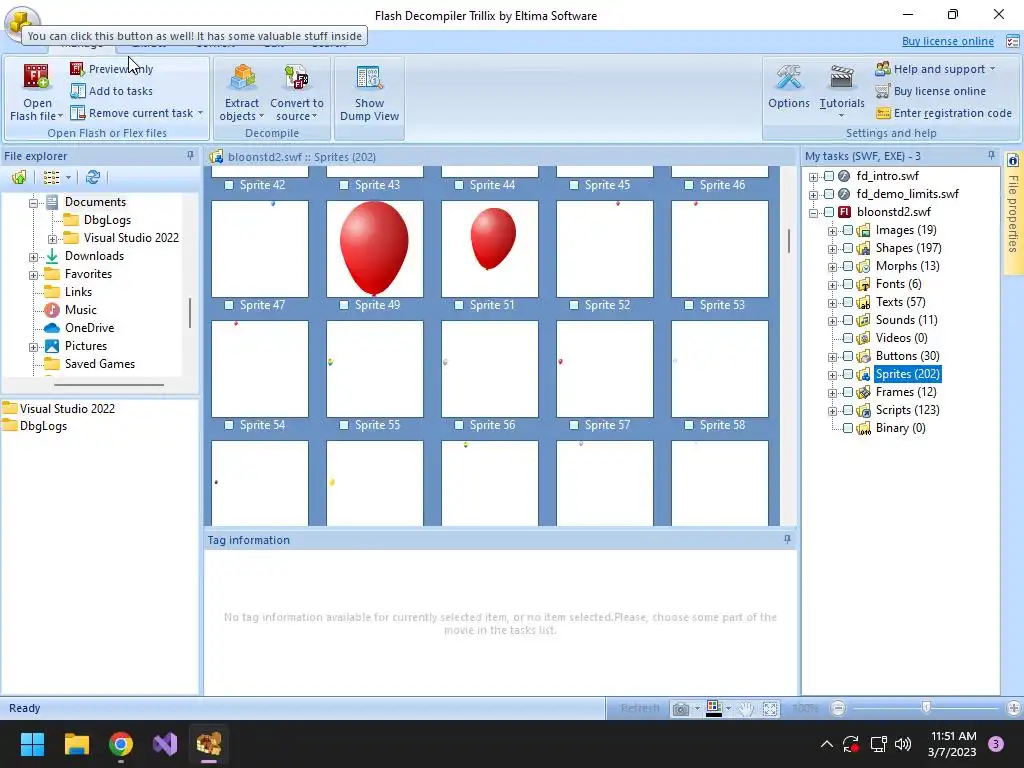Pin the My tasks panel
The width and height of the screenshot is (1024, 768).
pos(991,155)
